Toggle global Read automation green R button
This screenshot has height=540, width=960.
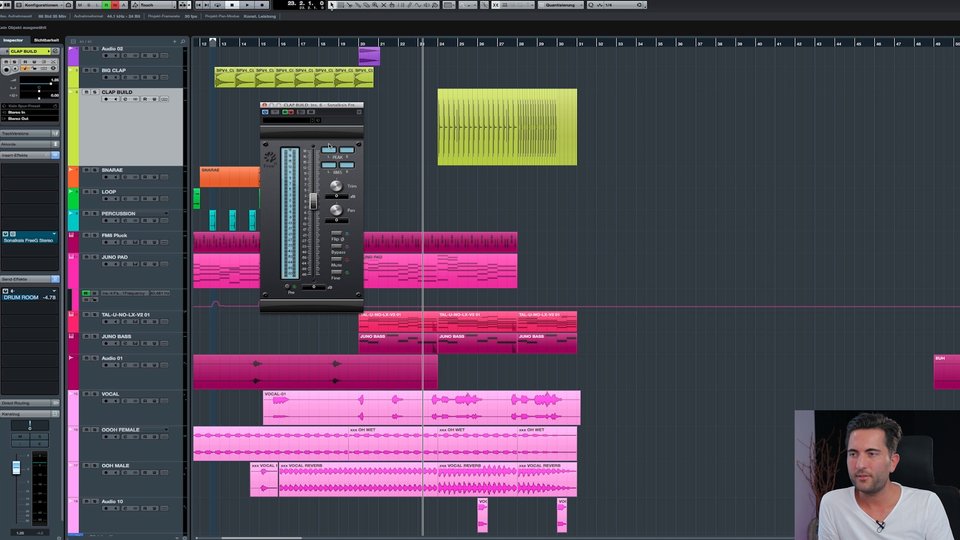pyautogui.click(x=106, y=5)
